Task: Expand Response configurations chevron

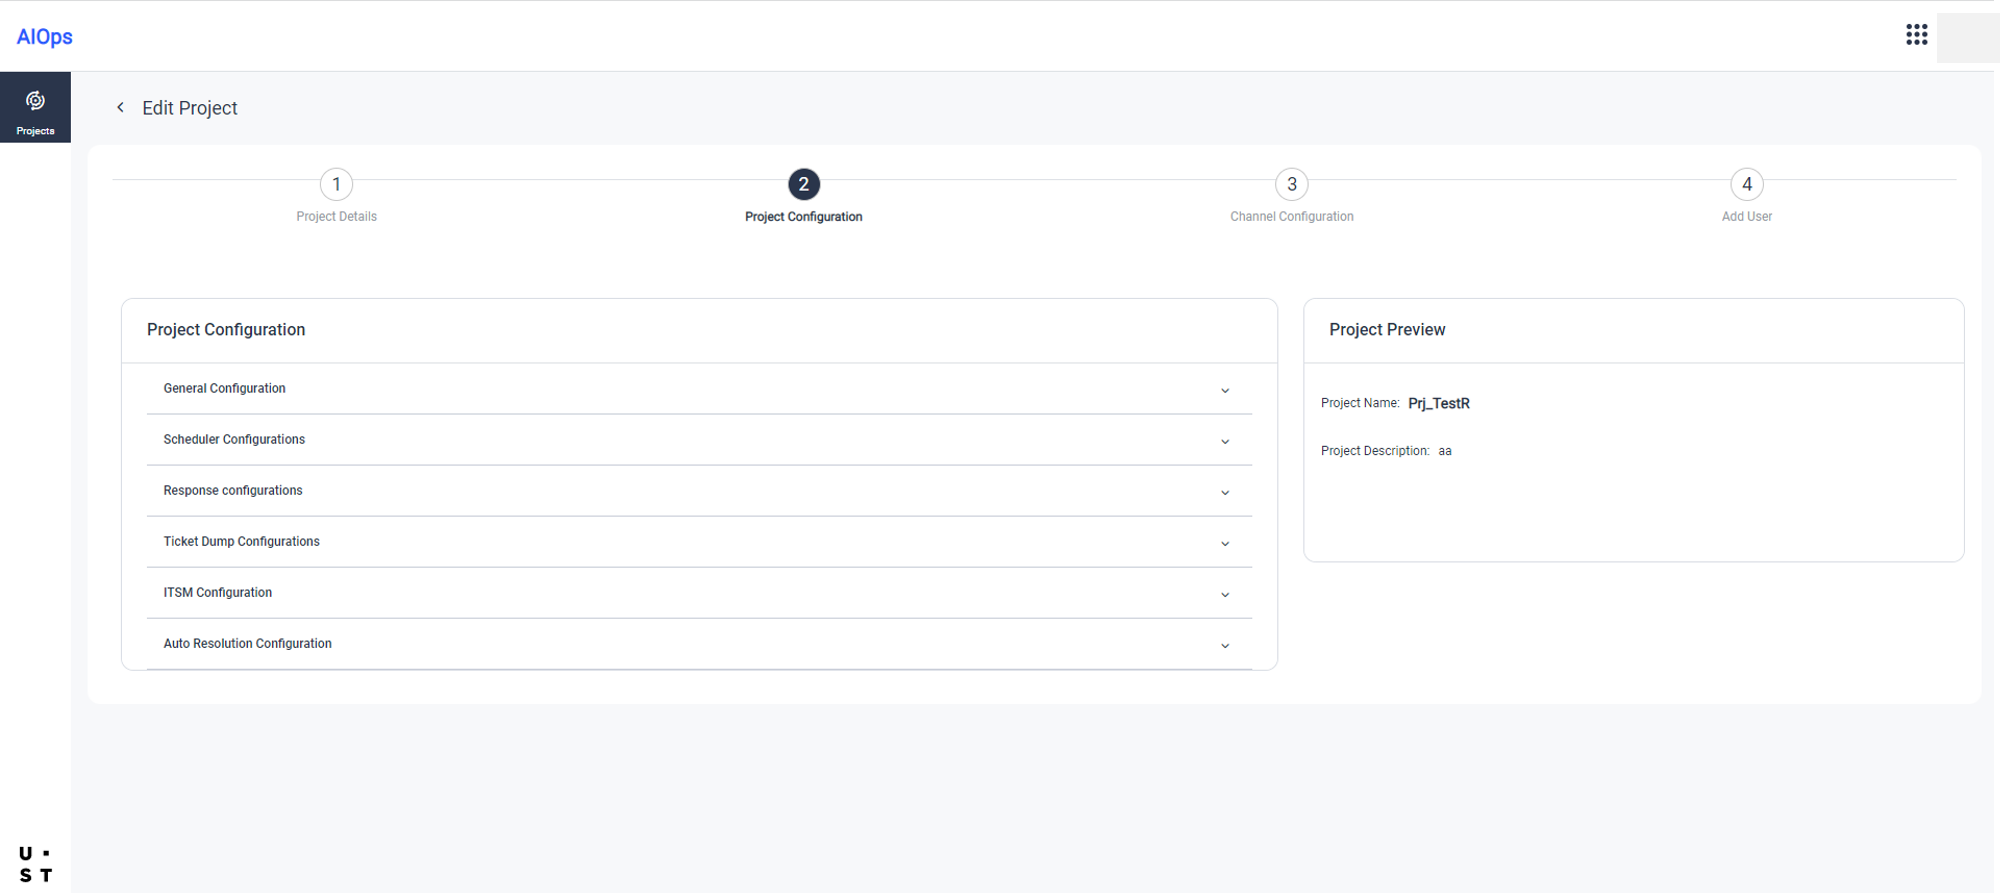Action: [x=1224, y=493]
